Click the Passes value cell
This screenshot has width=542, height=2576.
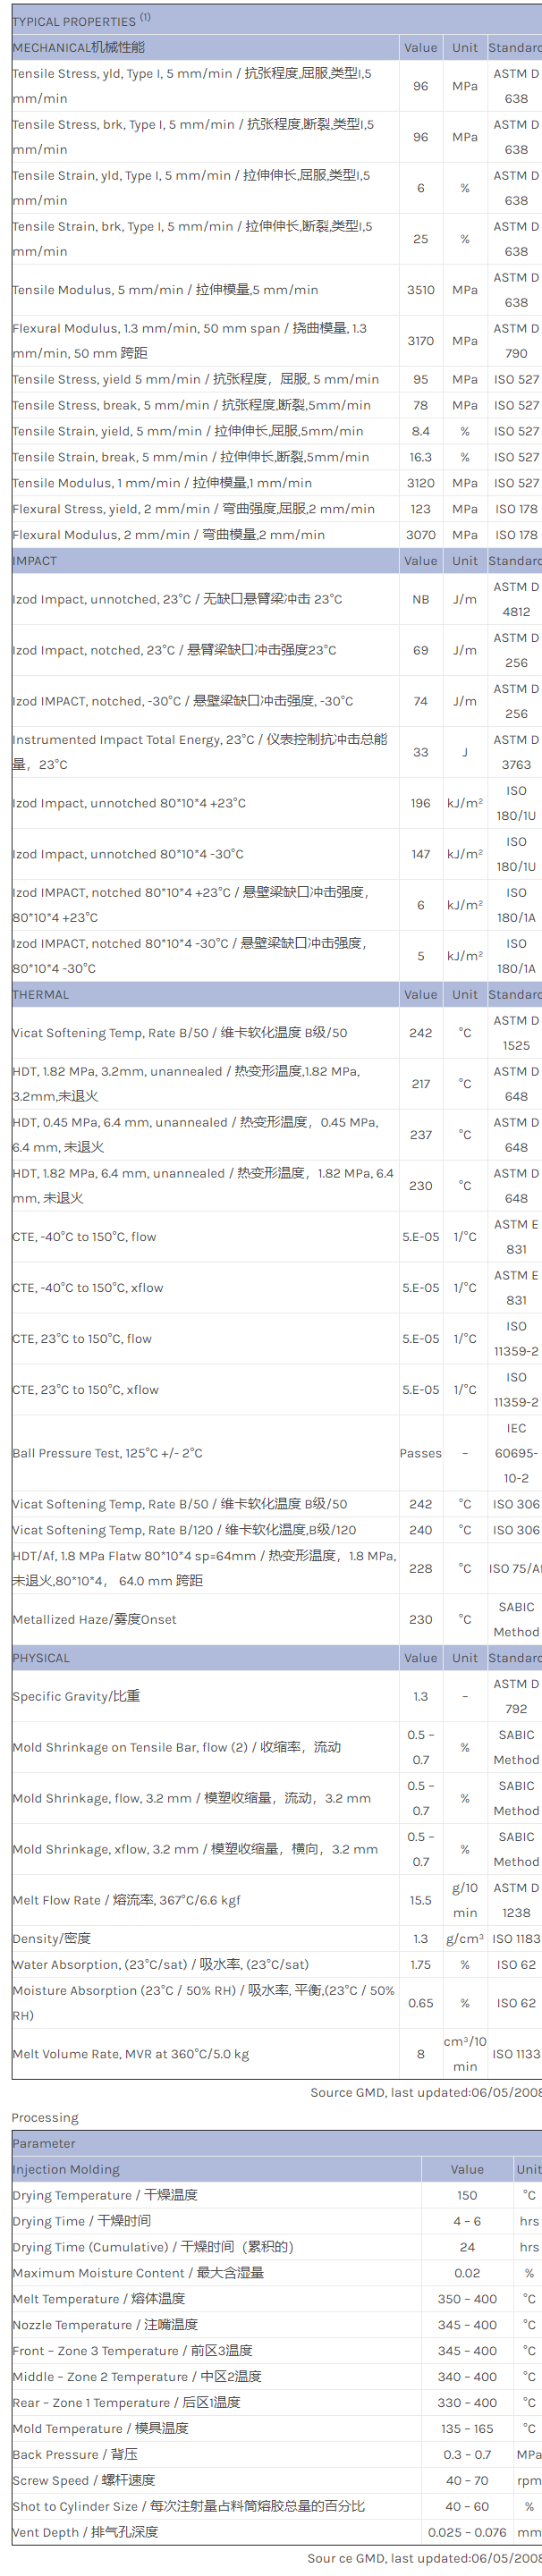(420, 1453)
